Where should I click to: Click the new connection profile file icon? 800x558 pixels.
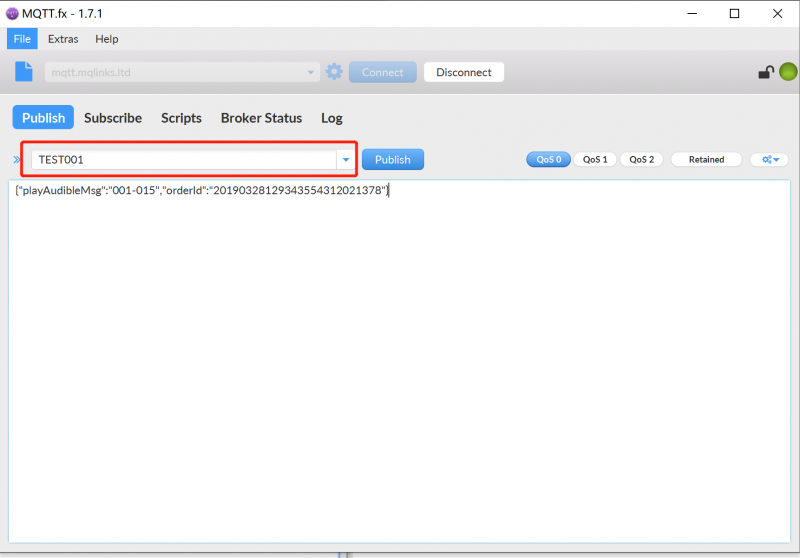pos(24,72)
